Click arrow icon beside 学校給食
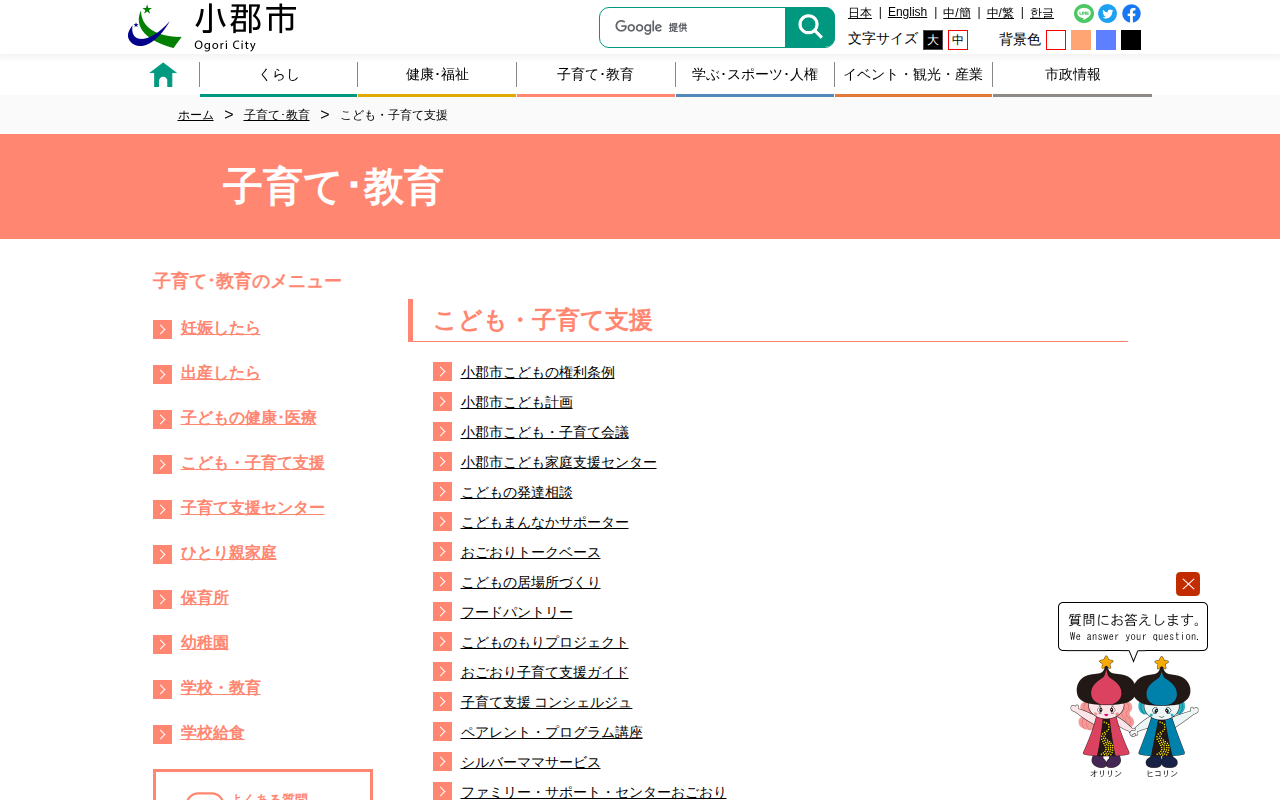The width and height of the screenshot is (1280, 800). click(x=162, y=734)
